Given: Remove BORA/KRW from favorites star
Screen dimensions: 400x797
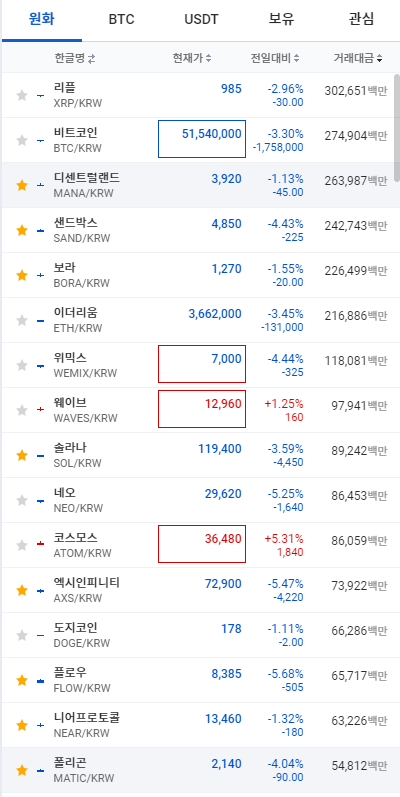Looking at the screenshot, I should tap(21, 275).
